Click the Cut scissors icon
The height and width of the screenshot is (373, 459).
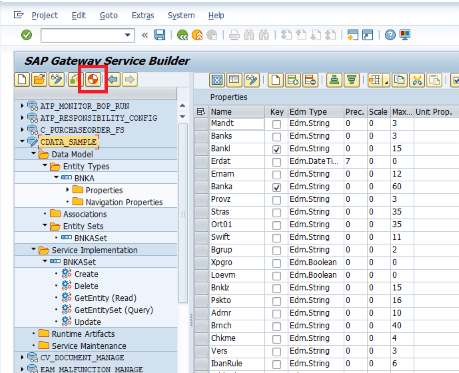417,80
